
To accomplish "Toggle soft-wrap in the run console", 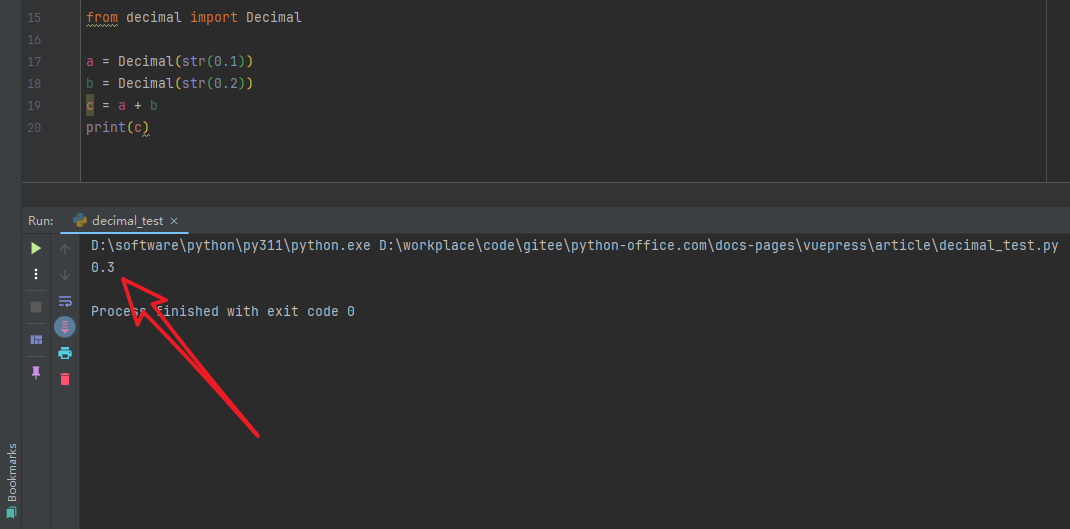I will 65,301.
